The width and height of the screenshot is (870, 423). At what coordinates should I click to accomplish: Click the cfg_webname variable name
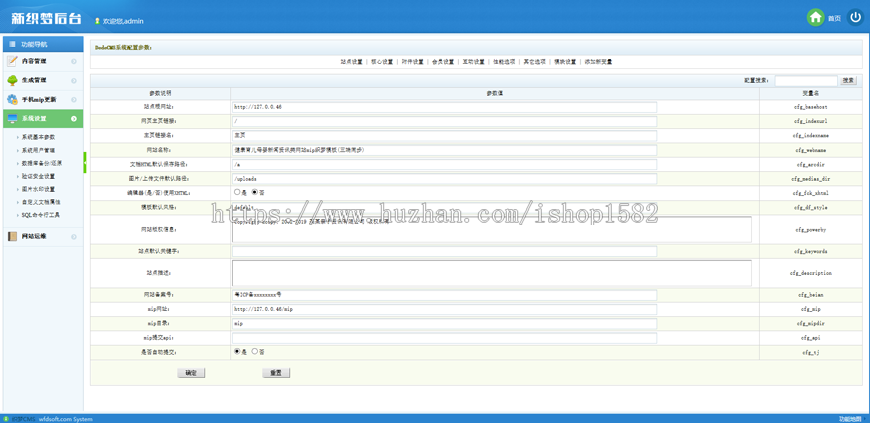[x=811, y=150]
